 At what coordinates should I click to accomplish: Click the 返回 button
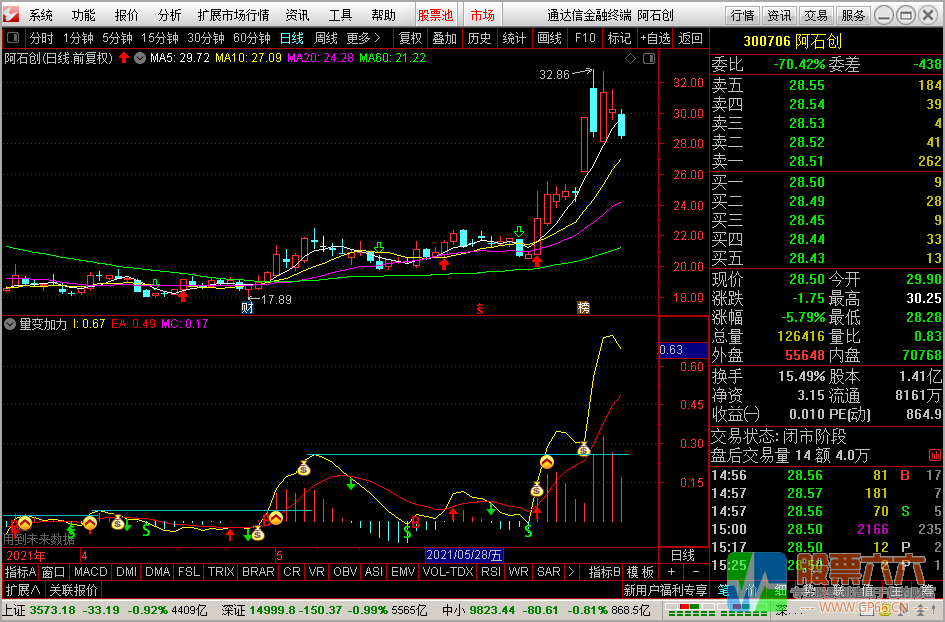point(691,39)
